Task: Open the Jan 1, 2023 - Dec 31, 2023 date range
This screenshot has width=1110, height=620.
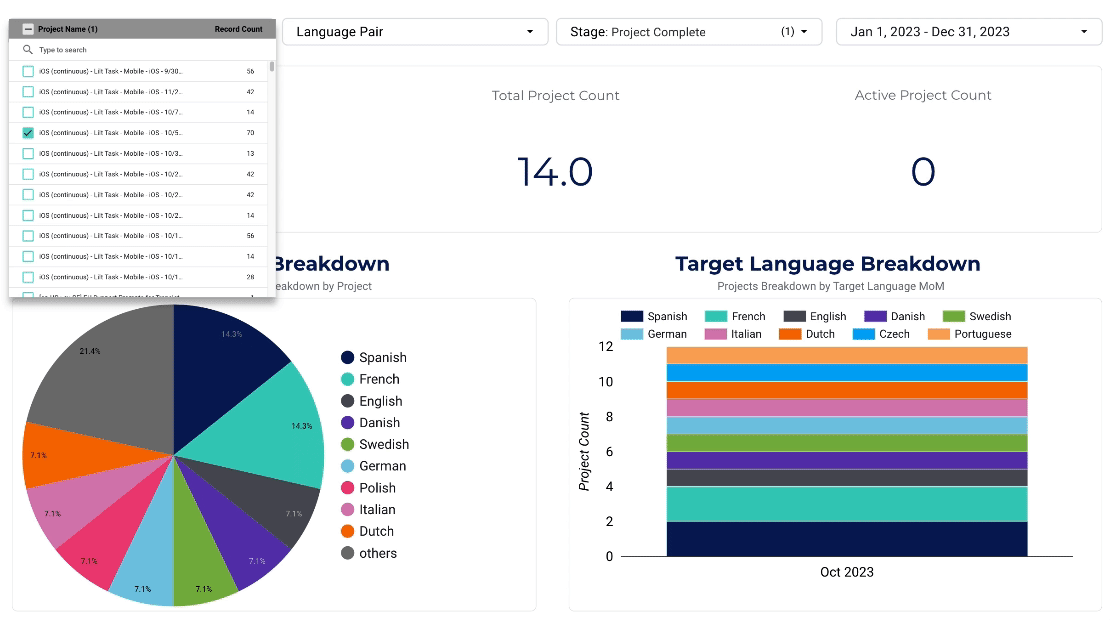Action: pyautogui.click(x=968, y=32)
